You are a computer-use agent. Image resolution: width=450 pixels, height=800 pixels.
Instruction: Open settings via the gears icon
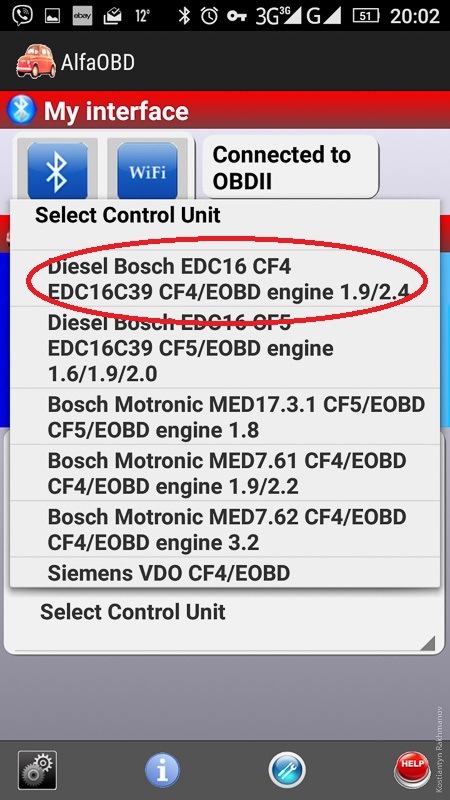pos(37,770)
